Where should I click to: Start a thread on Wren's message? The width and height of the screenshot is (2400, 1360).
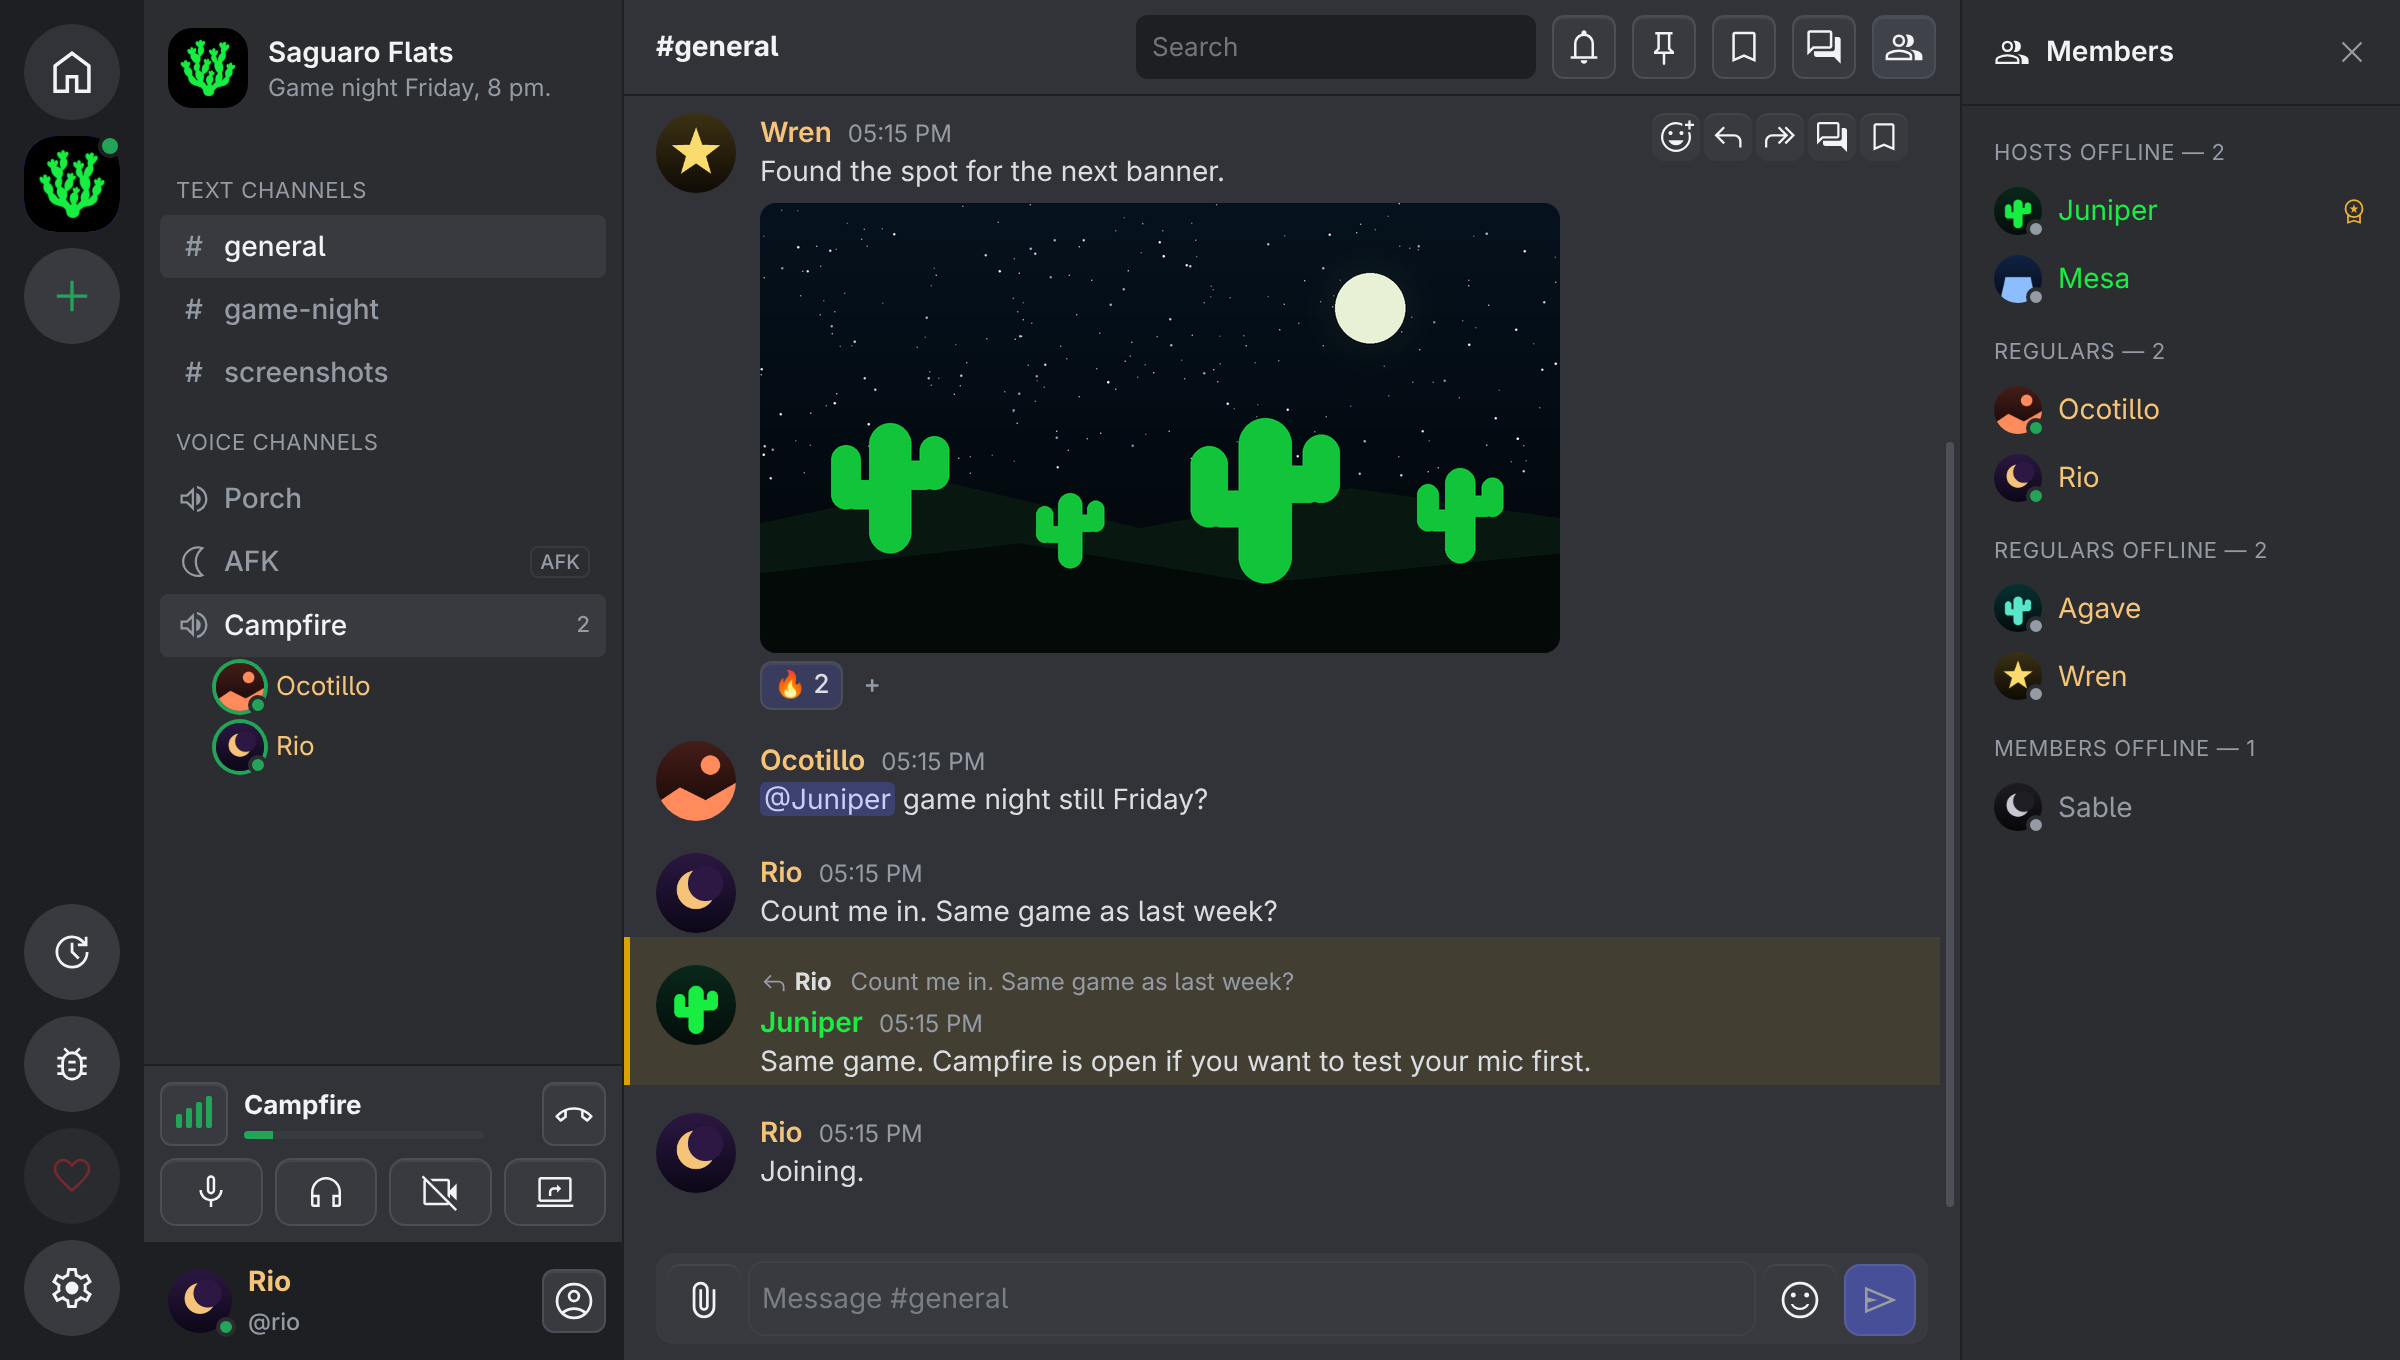(1832, 136)
